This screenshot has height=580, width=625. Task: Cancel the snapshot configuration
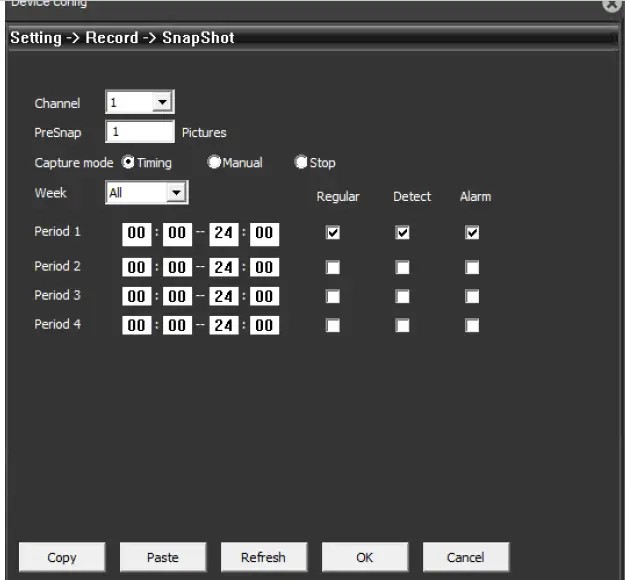tap(466, 557)
